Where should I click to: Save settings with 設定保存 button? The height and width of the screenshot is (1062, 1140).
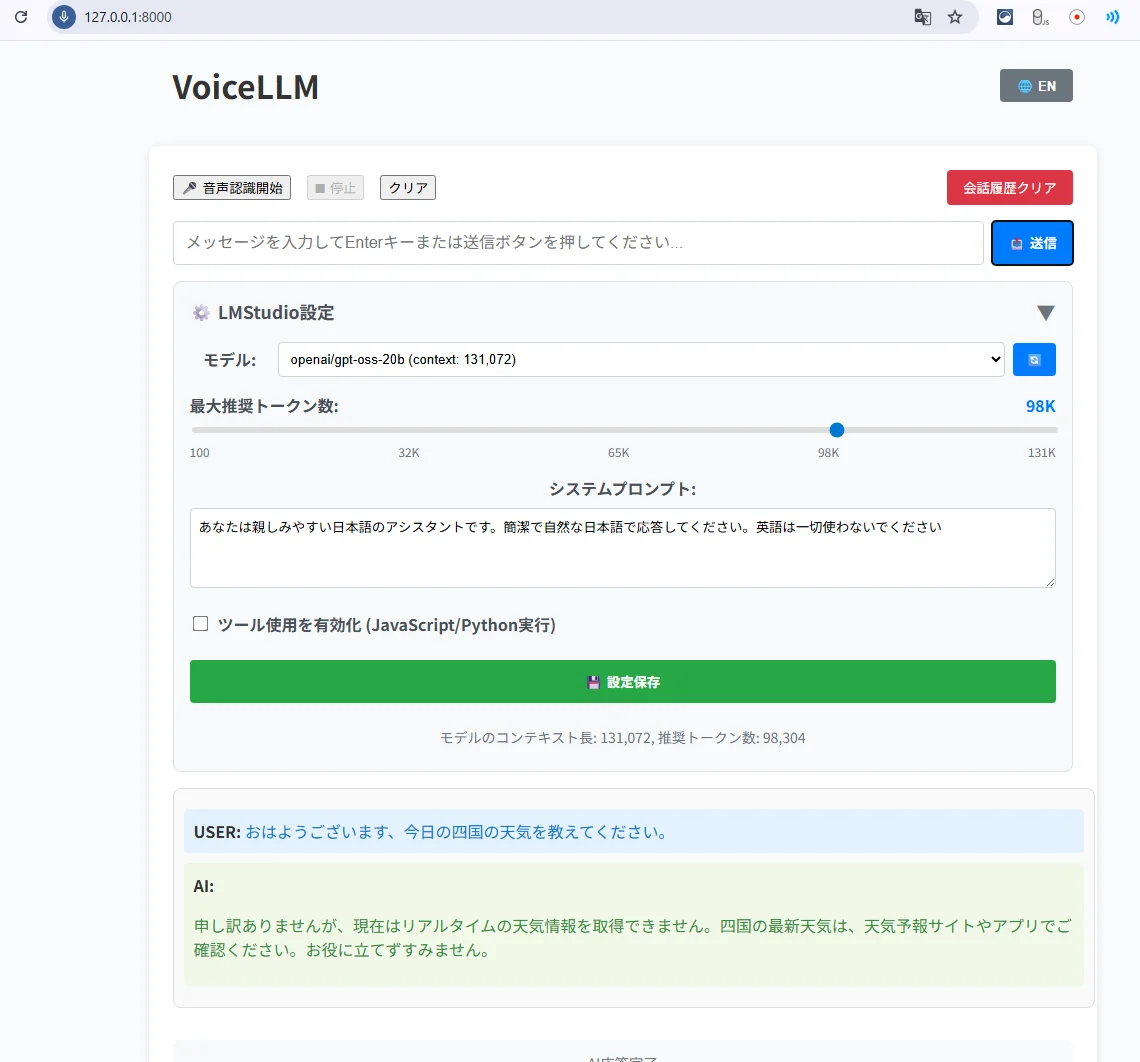(622, 682)
